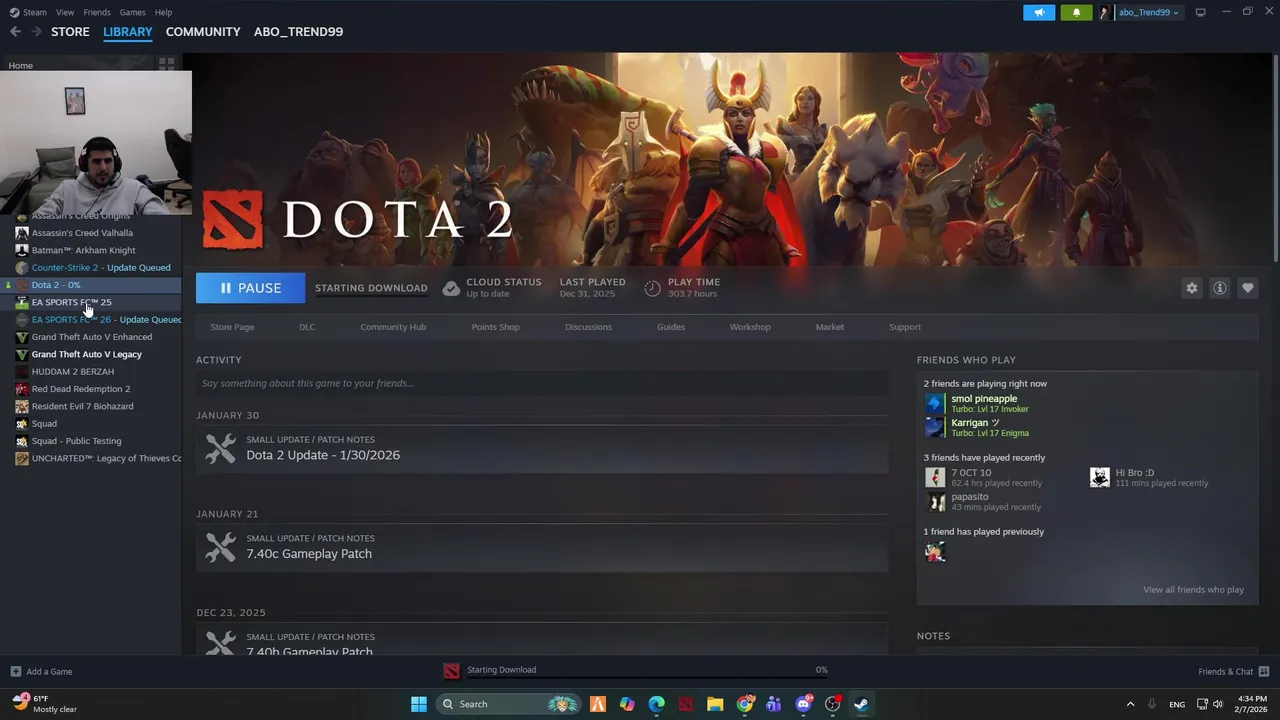This screenshot has width=1280, height=720.
Task: Open the Games menu
Action: coord(132,12)
